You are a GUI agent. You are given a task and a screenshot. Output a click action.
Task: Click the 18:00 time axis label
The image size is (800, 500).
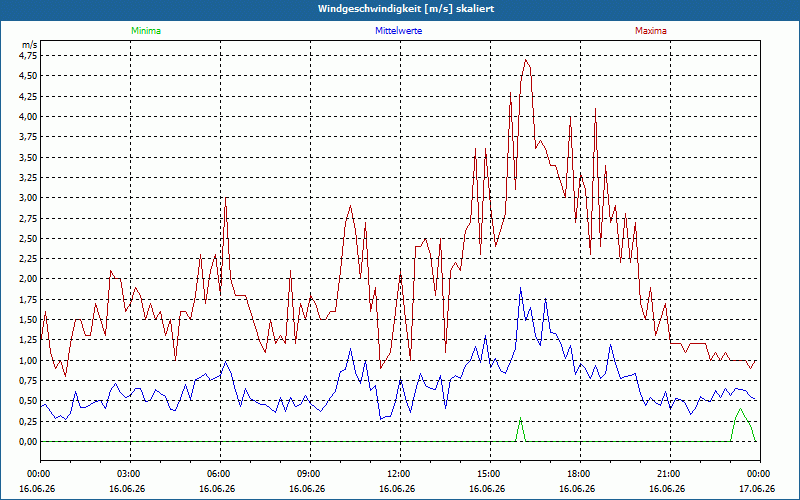point(580,474)
